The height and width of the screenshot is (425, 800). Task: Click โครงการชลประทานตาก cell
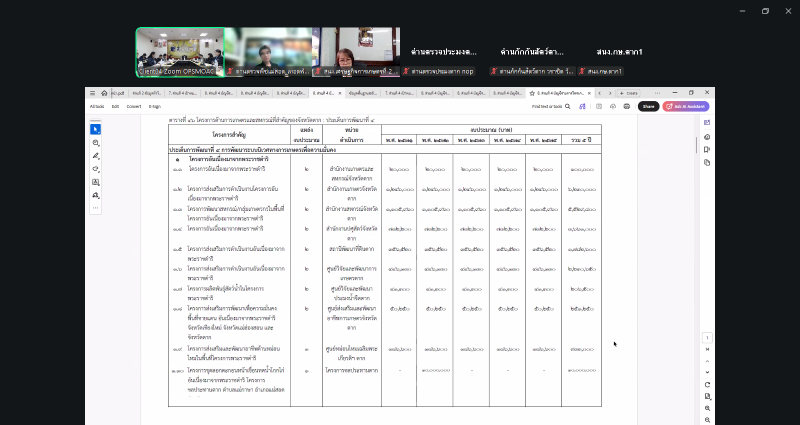click(352, 370)
